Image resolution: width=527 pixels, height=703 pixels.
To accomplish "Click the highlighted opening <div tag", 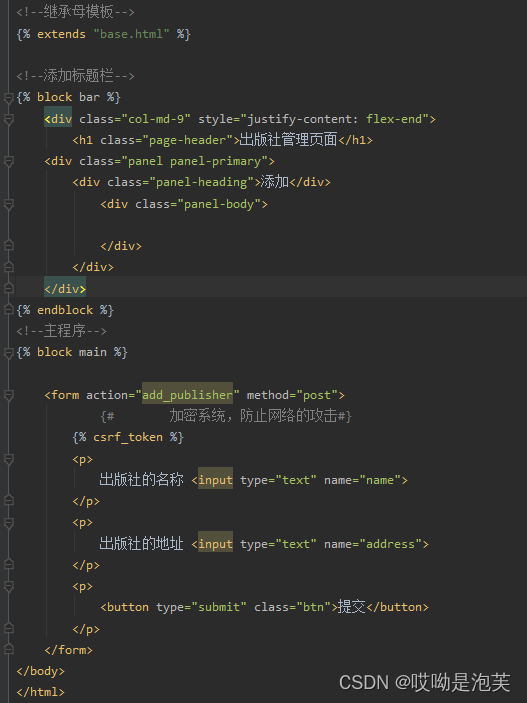I will pyautogui.click(x=58, y=119).
